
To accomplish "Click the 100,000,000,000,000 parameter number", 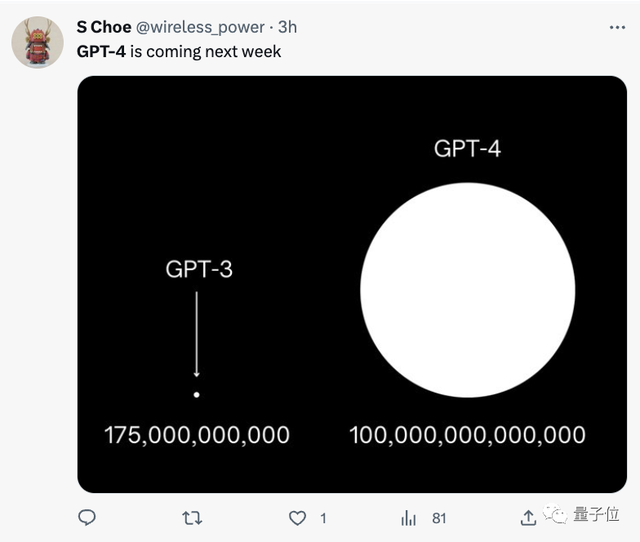I will pyautogui.click(x=467, y=435).
